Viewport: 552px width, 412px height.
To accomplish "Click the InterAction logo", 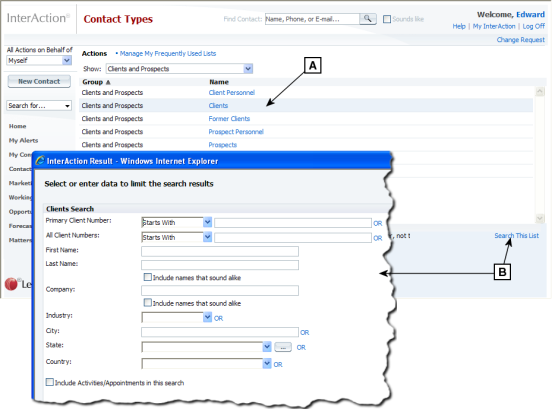I will [38, 18].
